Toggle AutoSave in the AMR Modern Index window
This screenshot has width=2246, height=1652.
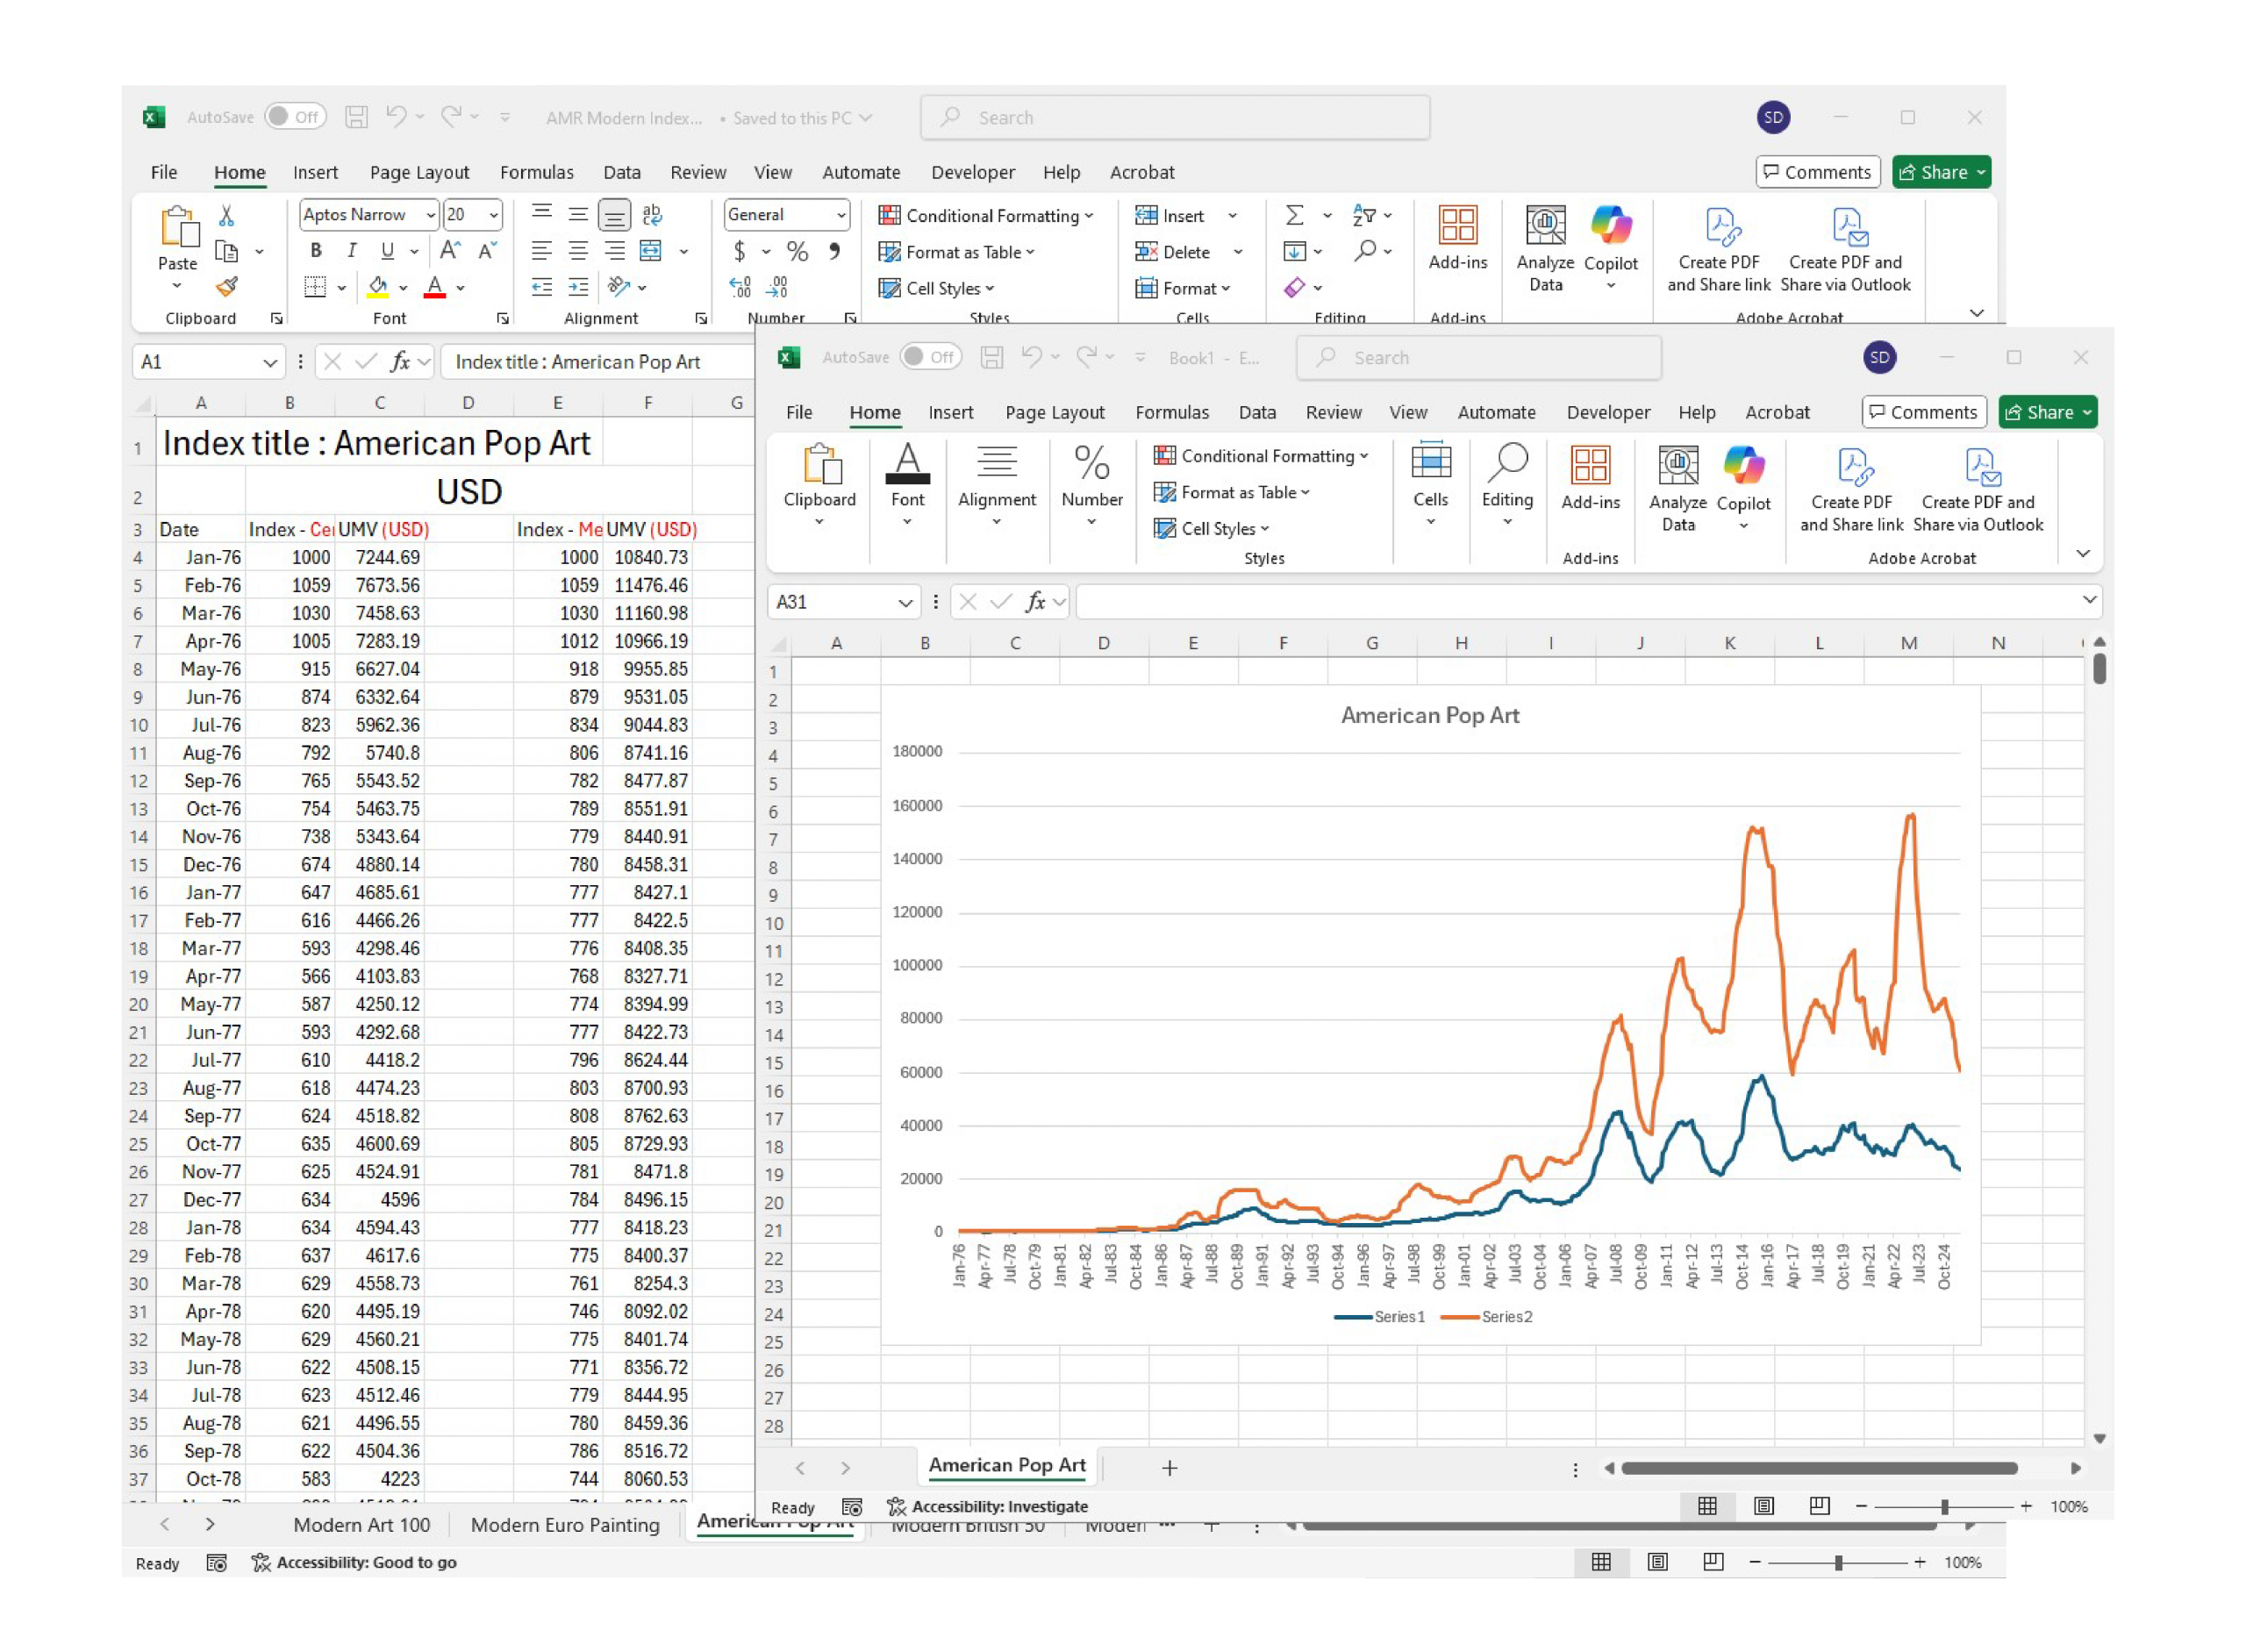296,117
